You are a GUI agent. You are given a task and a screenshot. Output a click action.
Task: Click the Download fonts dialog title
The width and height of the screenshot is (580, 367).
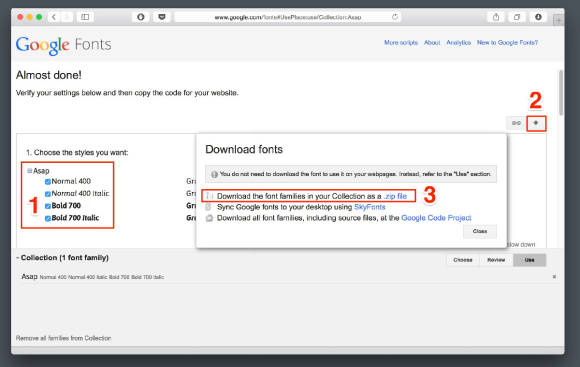[244, 149]
